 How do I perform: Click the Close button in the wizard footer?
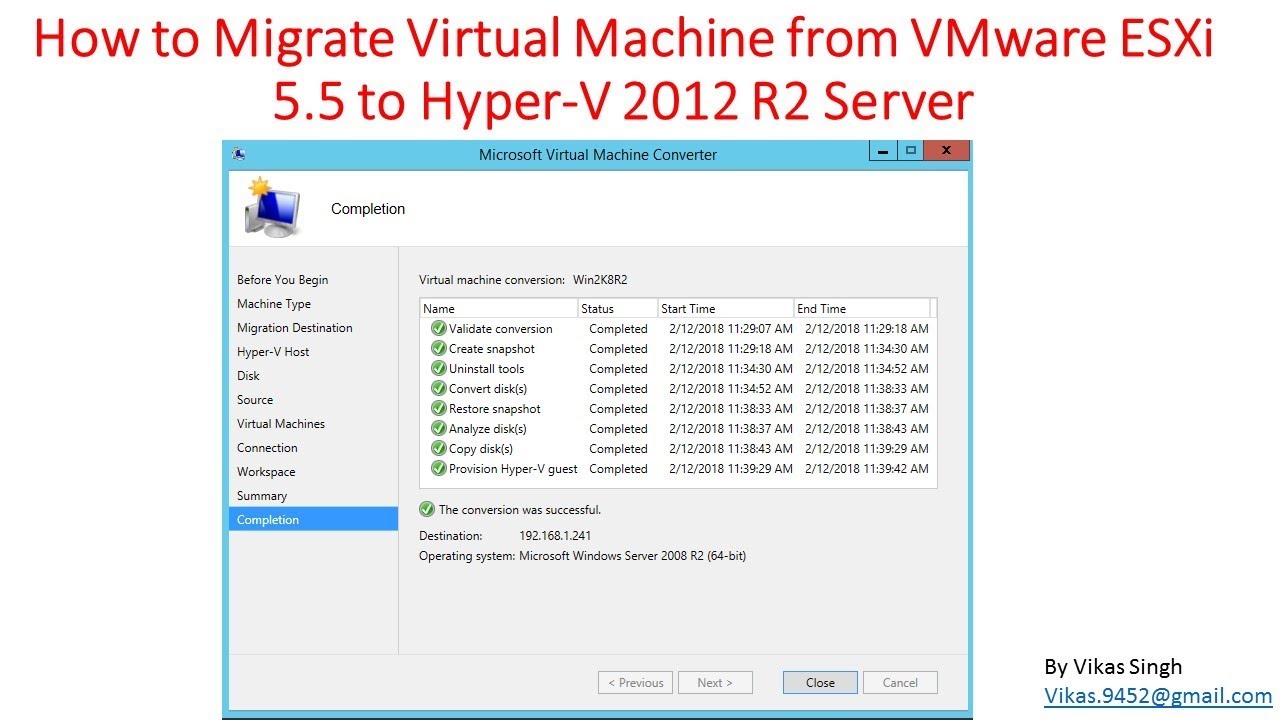pos(820,683)
